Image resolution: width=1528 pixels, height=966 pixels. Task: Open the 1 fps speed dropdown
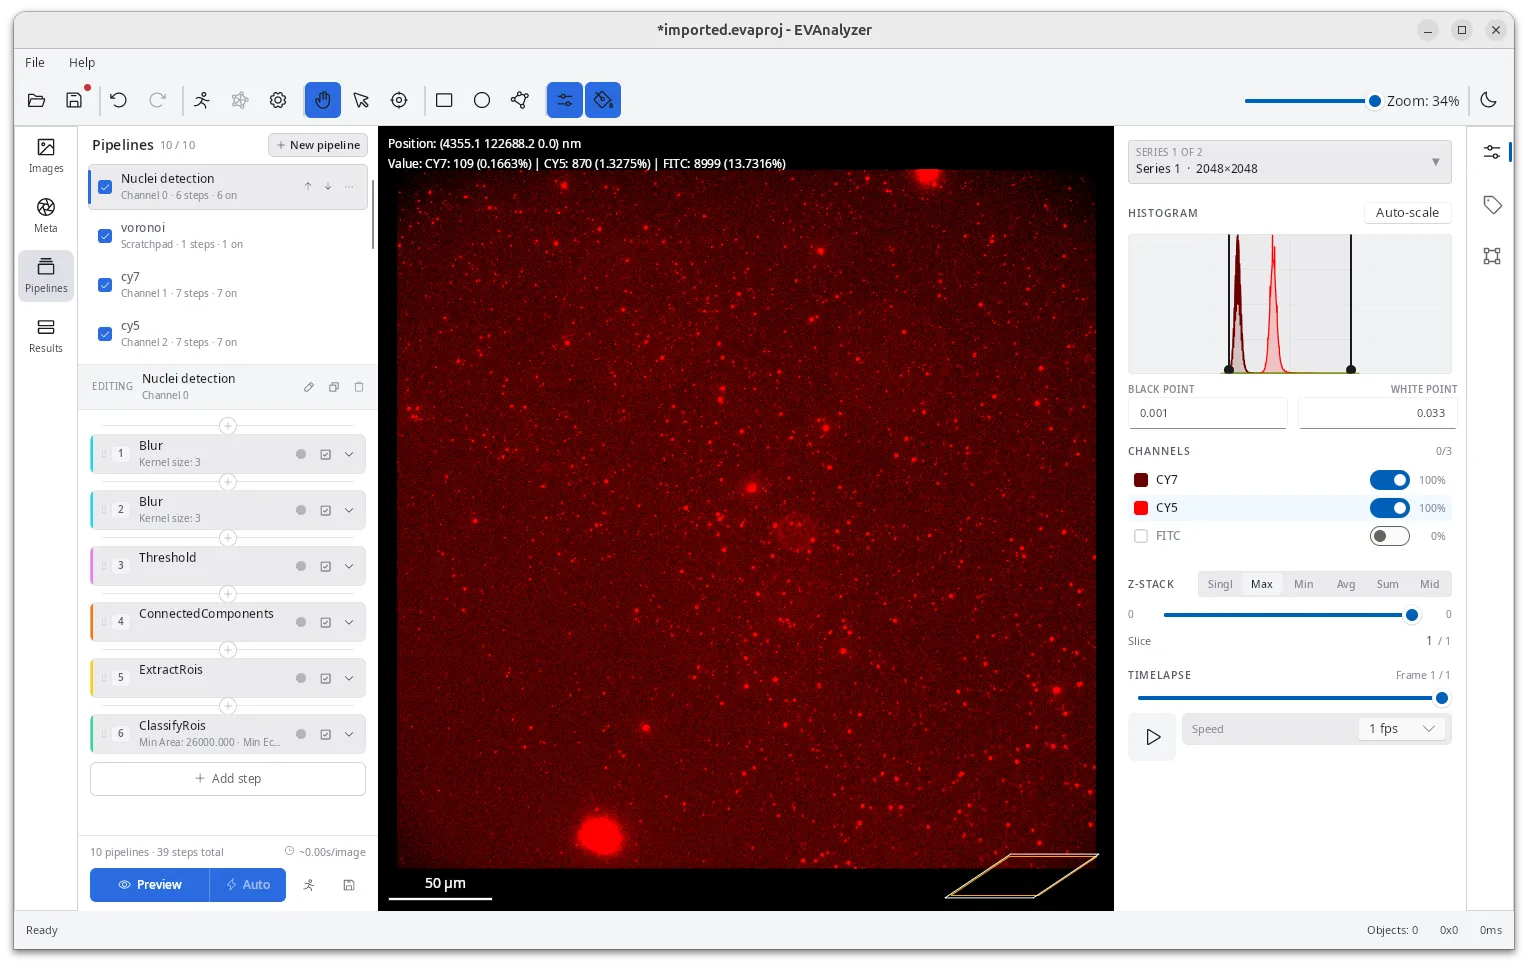pyautogui.click(x=1402, y=729)
